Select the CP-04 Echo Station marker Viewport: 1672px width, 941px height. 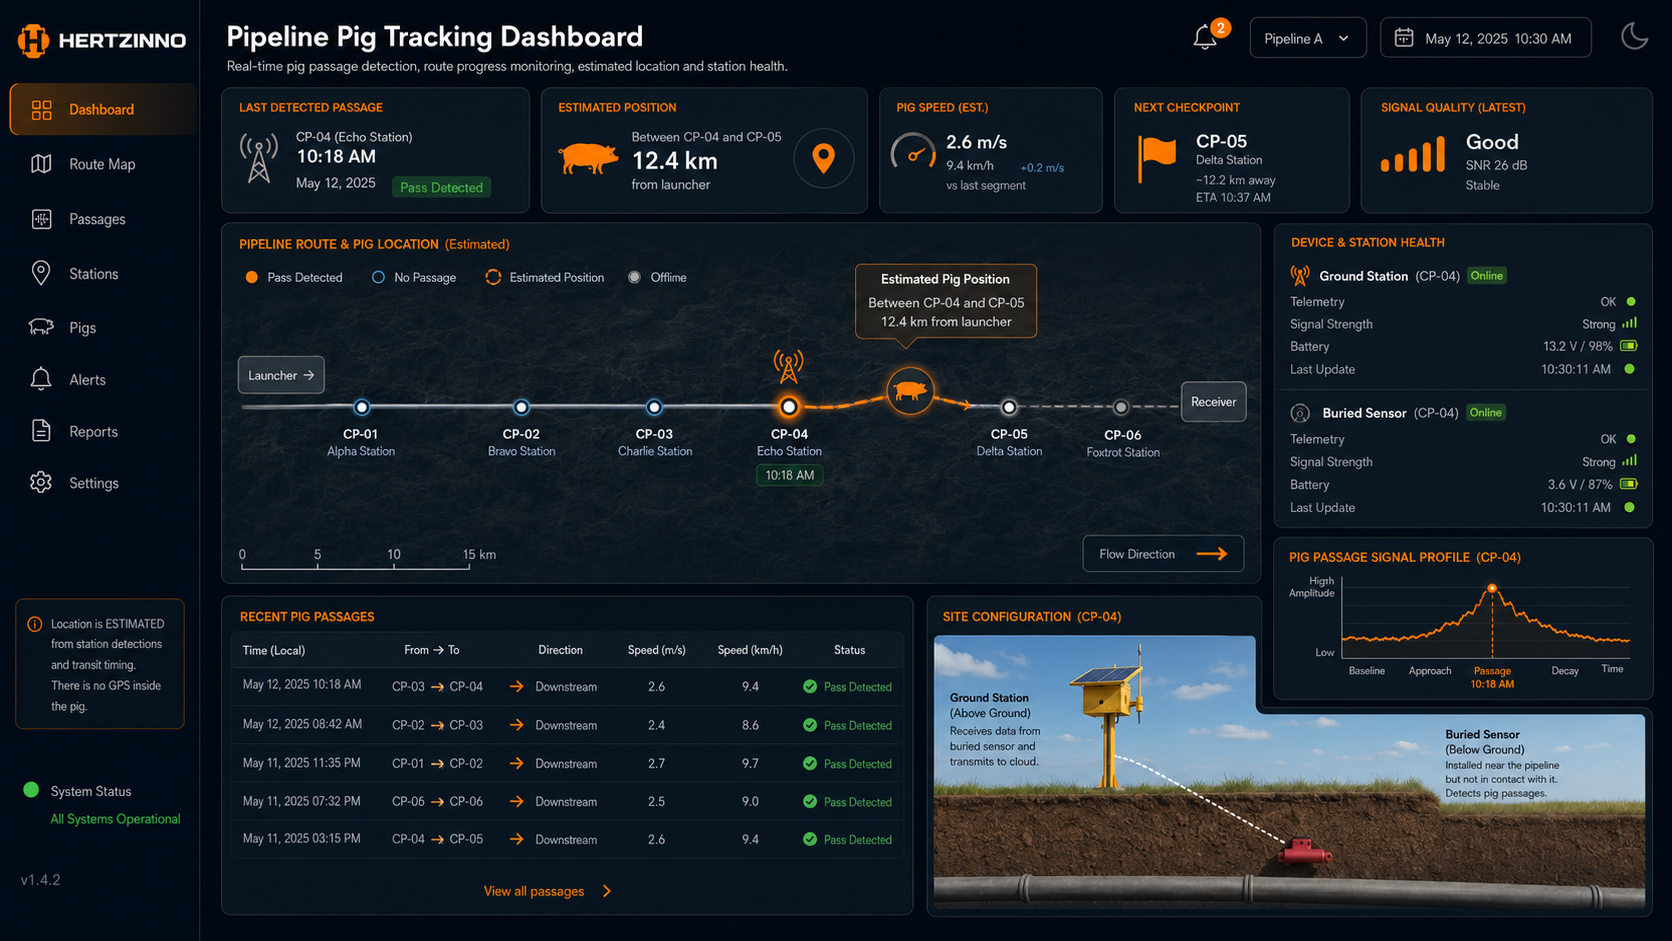click(789, 407)
